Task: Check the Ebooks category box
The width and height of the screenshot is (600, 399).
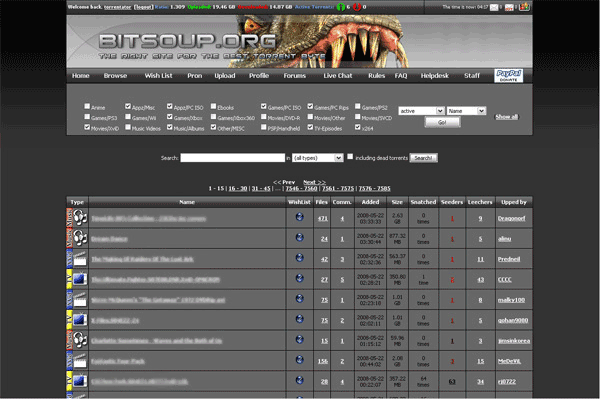Action: coord(214,106)
